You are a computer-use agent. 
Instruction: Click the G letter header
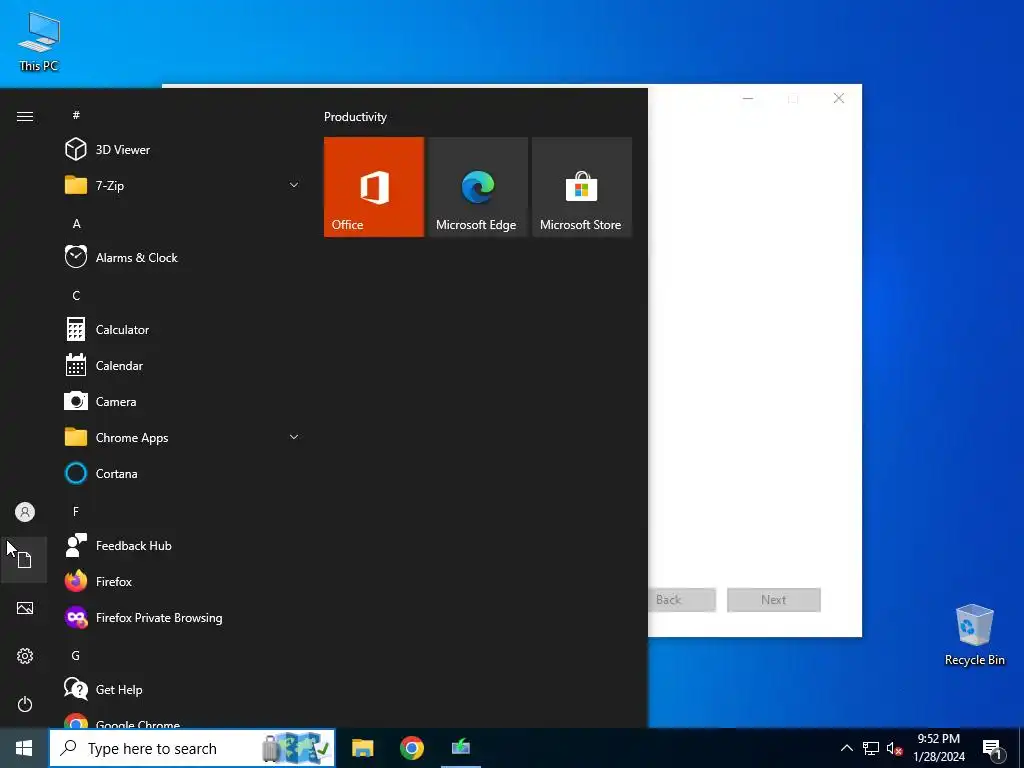coord(76,655)
